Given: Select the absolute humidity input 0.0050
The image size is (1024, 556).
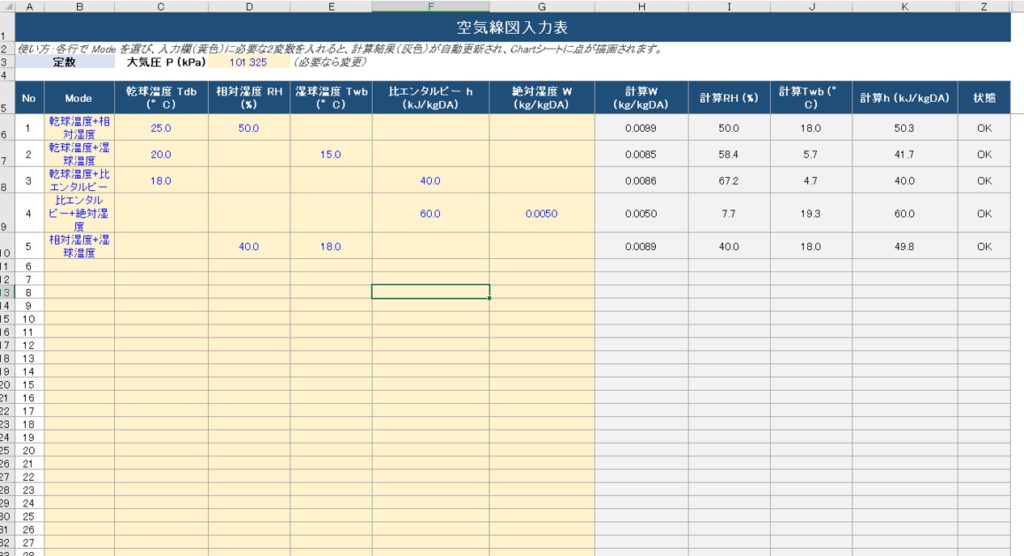Looking at the screenshot, I should (541, 214).
